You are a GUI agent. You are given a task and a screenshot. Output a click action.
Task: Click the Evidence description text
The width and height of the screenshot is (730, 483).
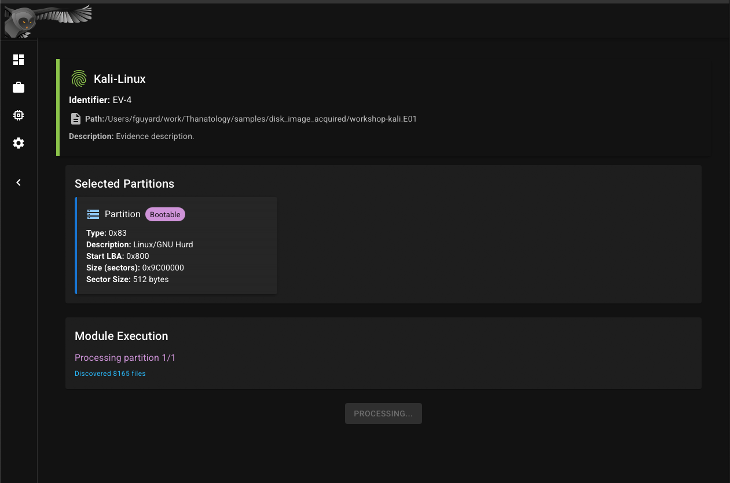pos(132,136)
